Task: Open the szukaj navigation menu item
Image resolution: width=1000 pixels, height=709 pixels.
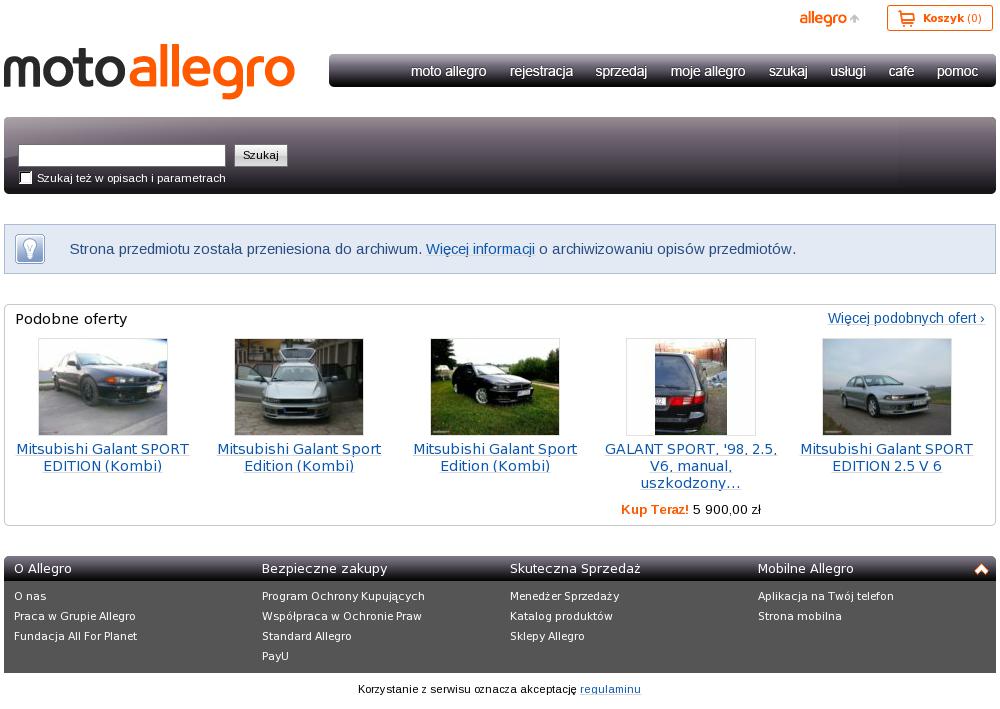Action: click(x=788, y=71)
